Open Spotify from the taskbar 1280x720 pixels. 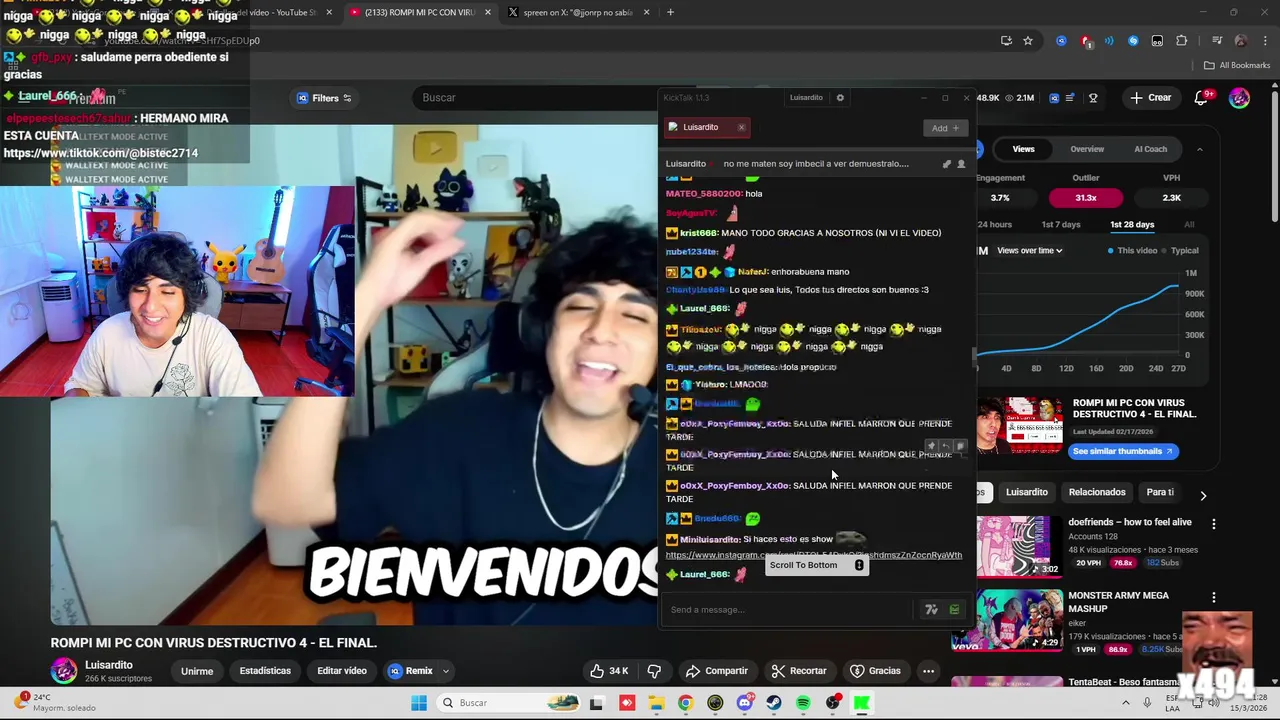tap(803, 703)
